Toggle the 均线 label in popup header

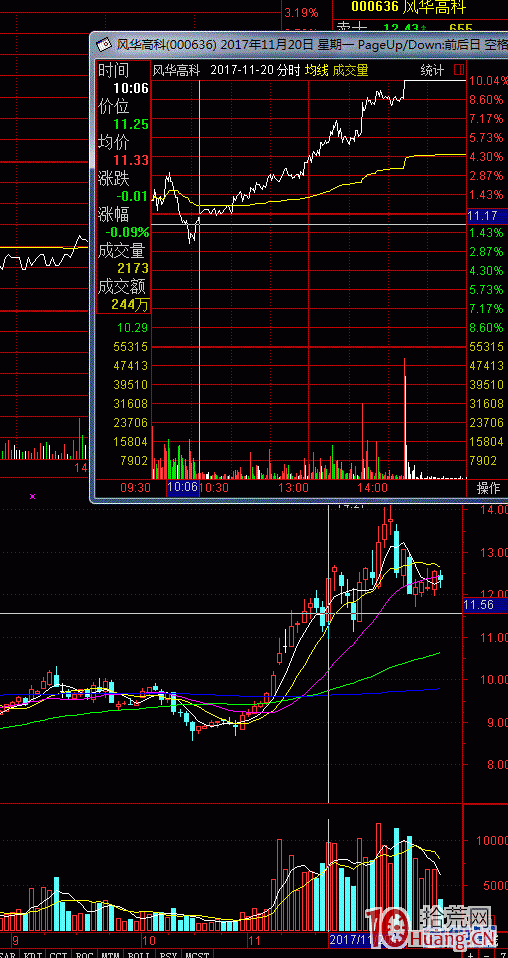click(x=316, y=70)
